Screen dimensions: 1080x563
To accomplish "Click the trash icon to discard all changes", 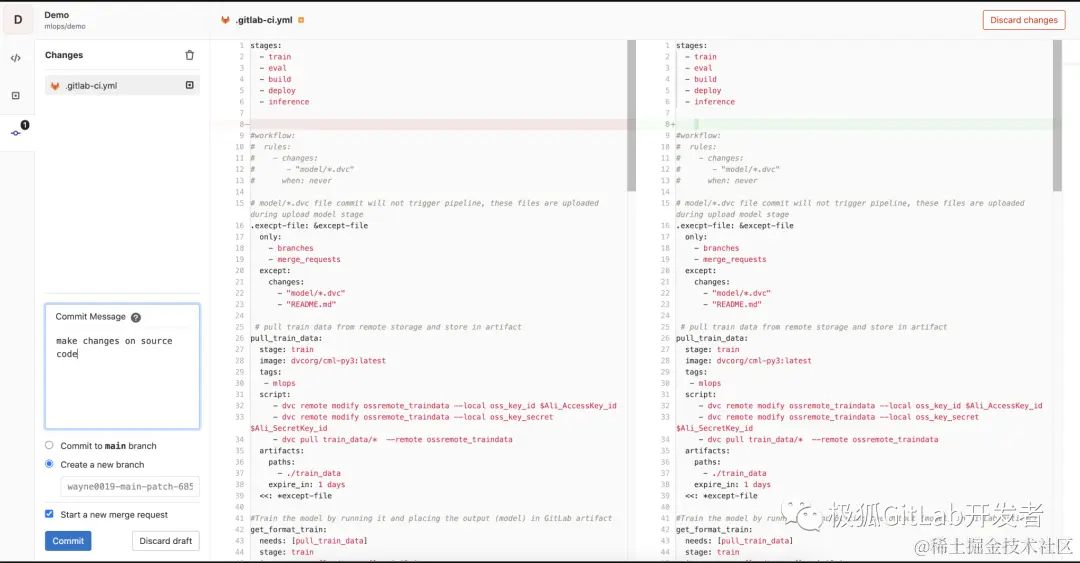I will (189, 55).
